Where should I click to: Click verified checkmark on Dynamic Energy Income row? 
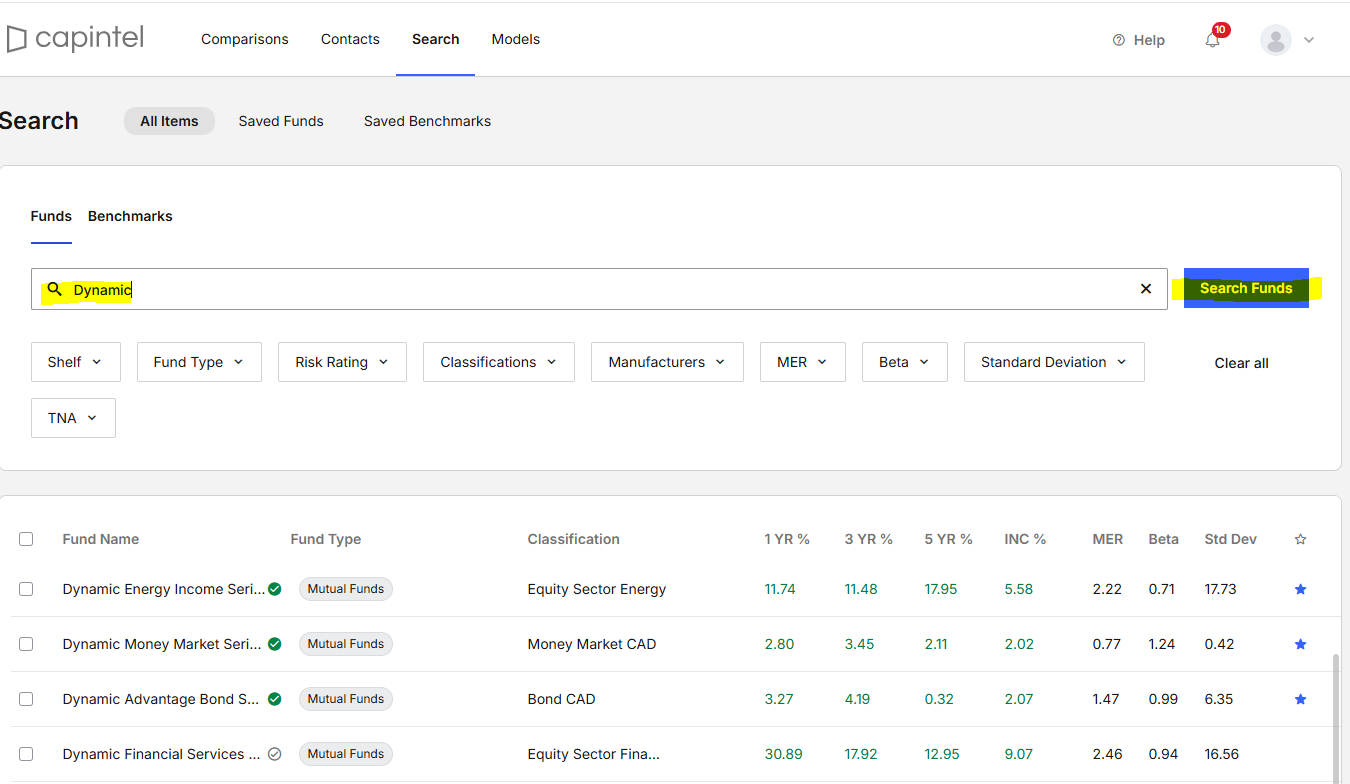click(x=275, y=589)
